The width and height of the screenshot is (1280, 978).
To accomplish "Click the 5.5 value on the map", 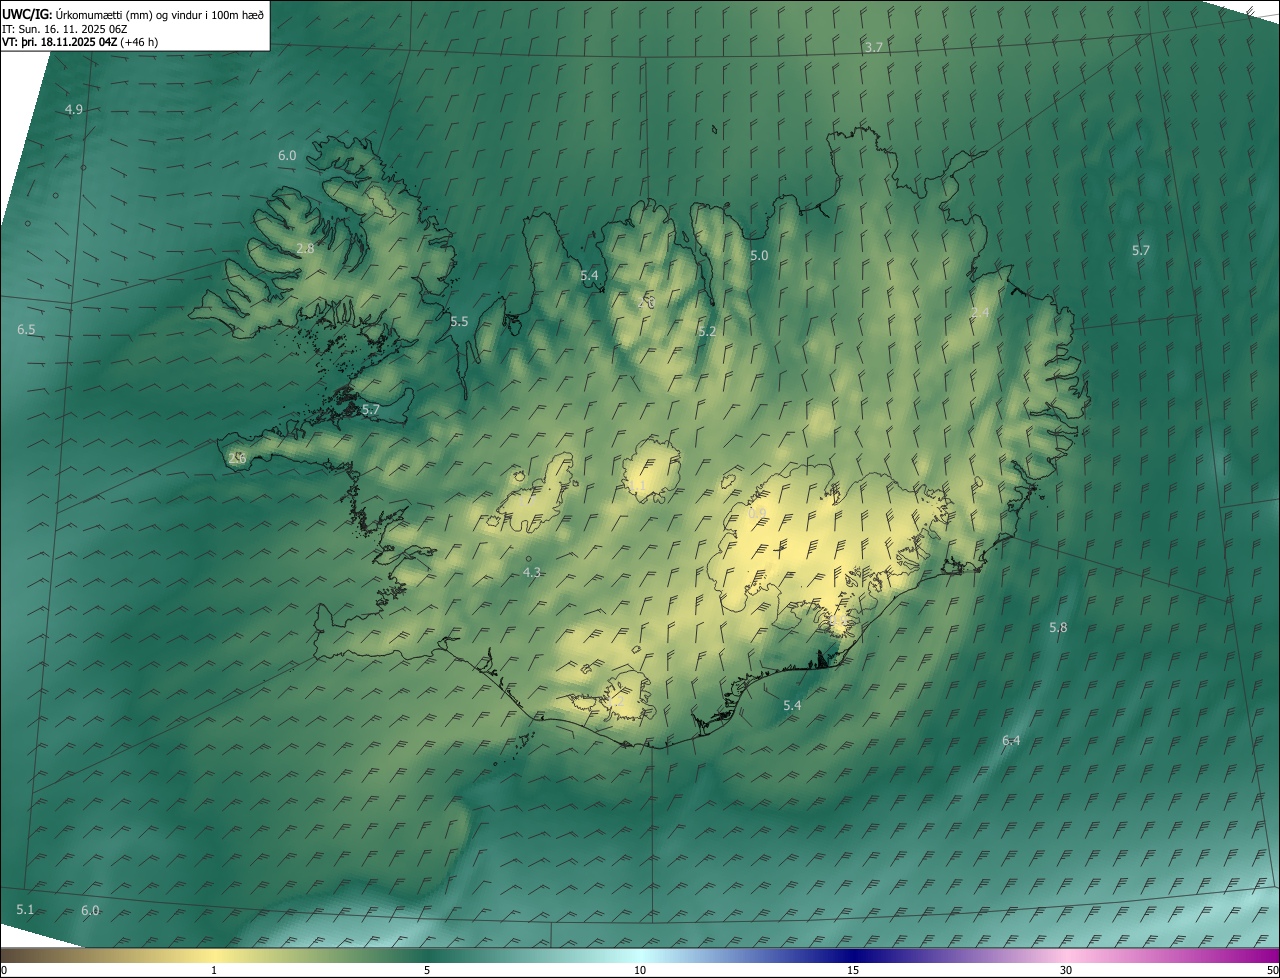I will [x=459, y=322].
